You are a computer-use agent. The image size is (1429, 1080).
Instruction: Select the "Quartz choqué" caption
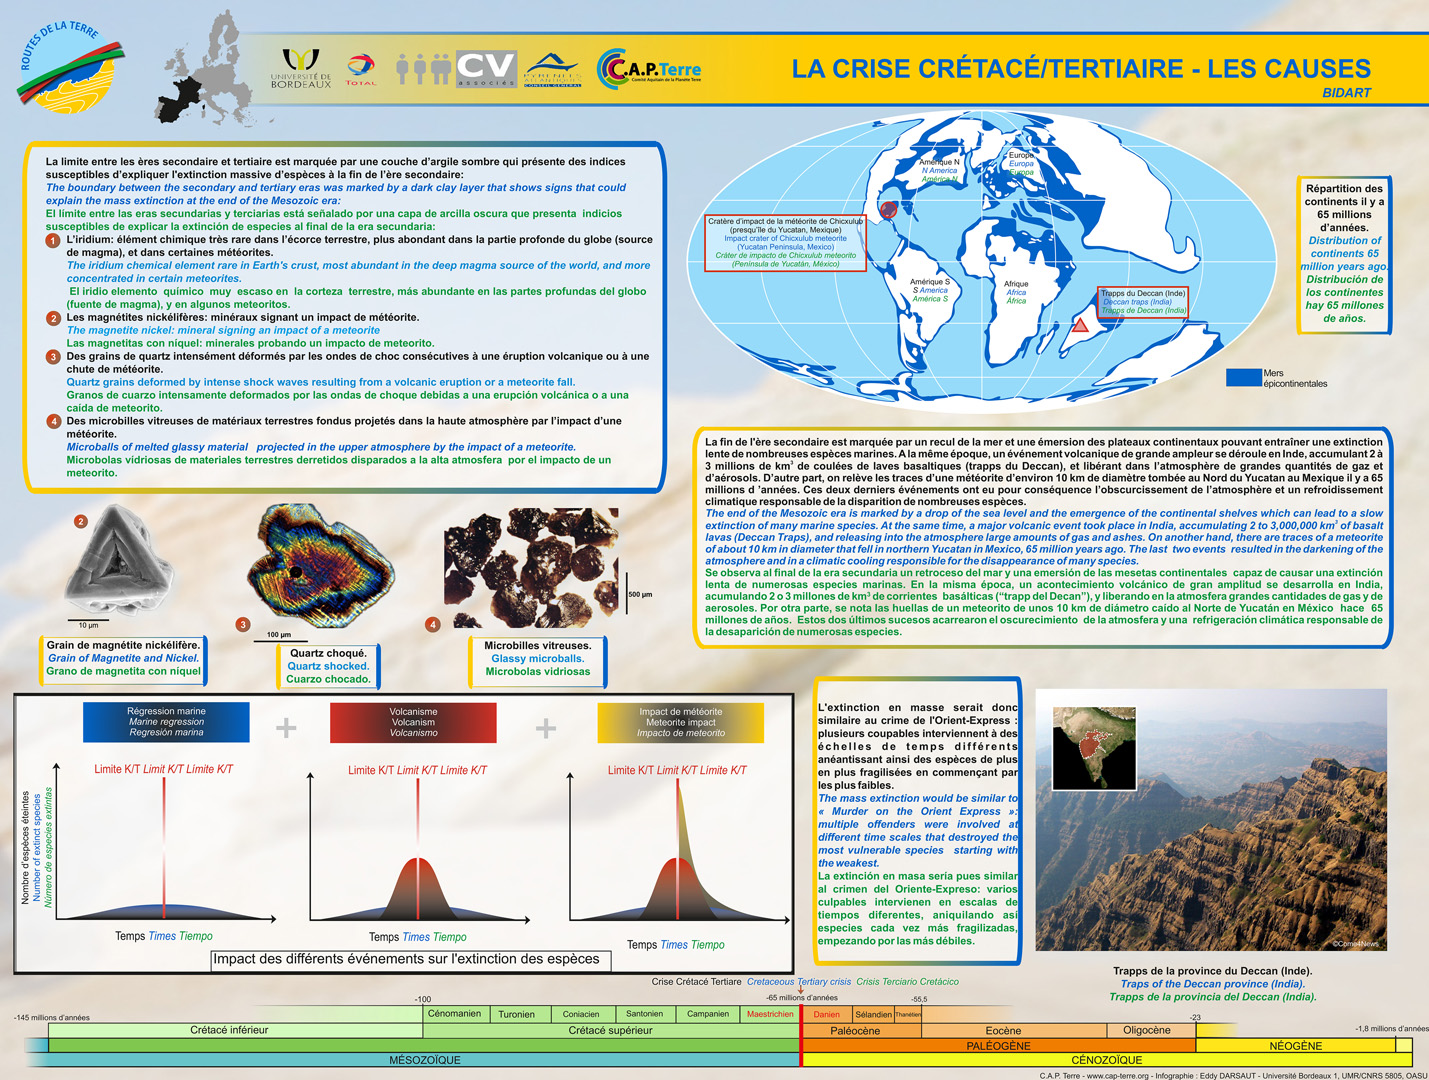pos(328,666)
